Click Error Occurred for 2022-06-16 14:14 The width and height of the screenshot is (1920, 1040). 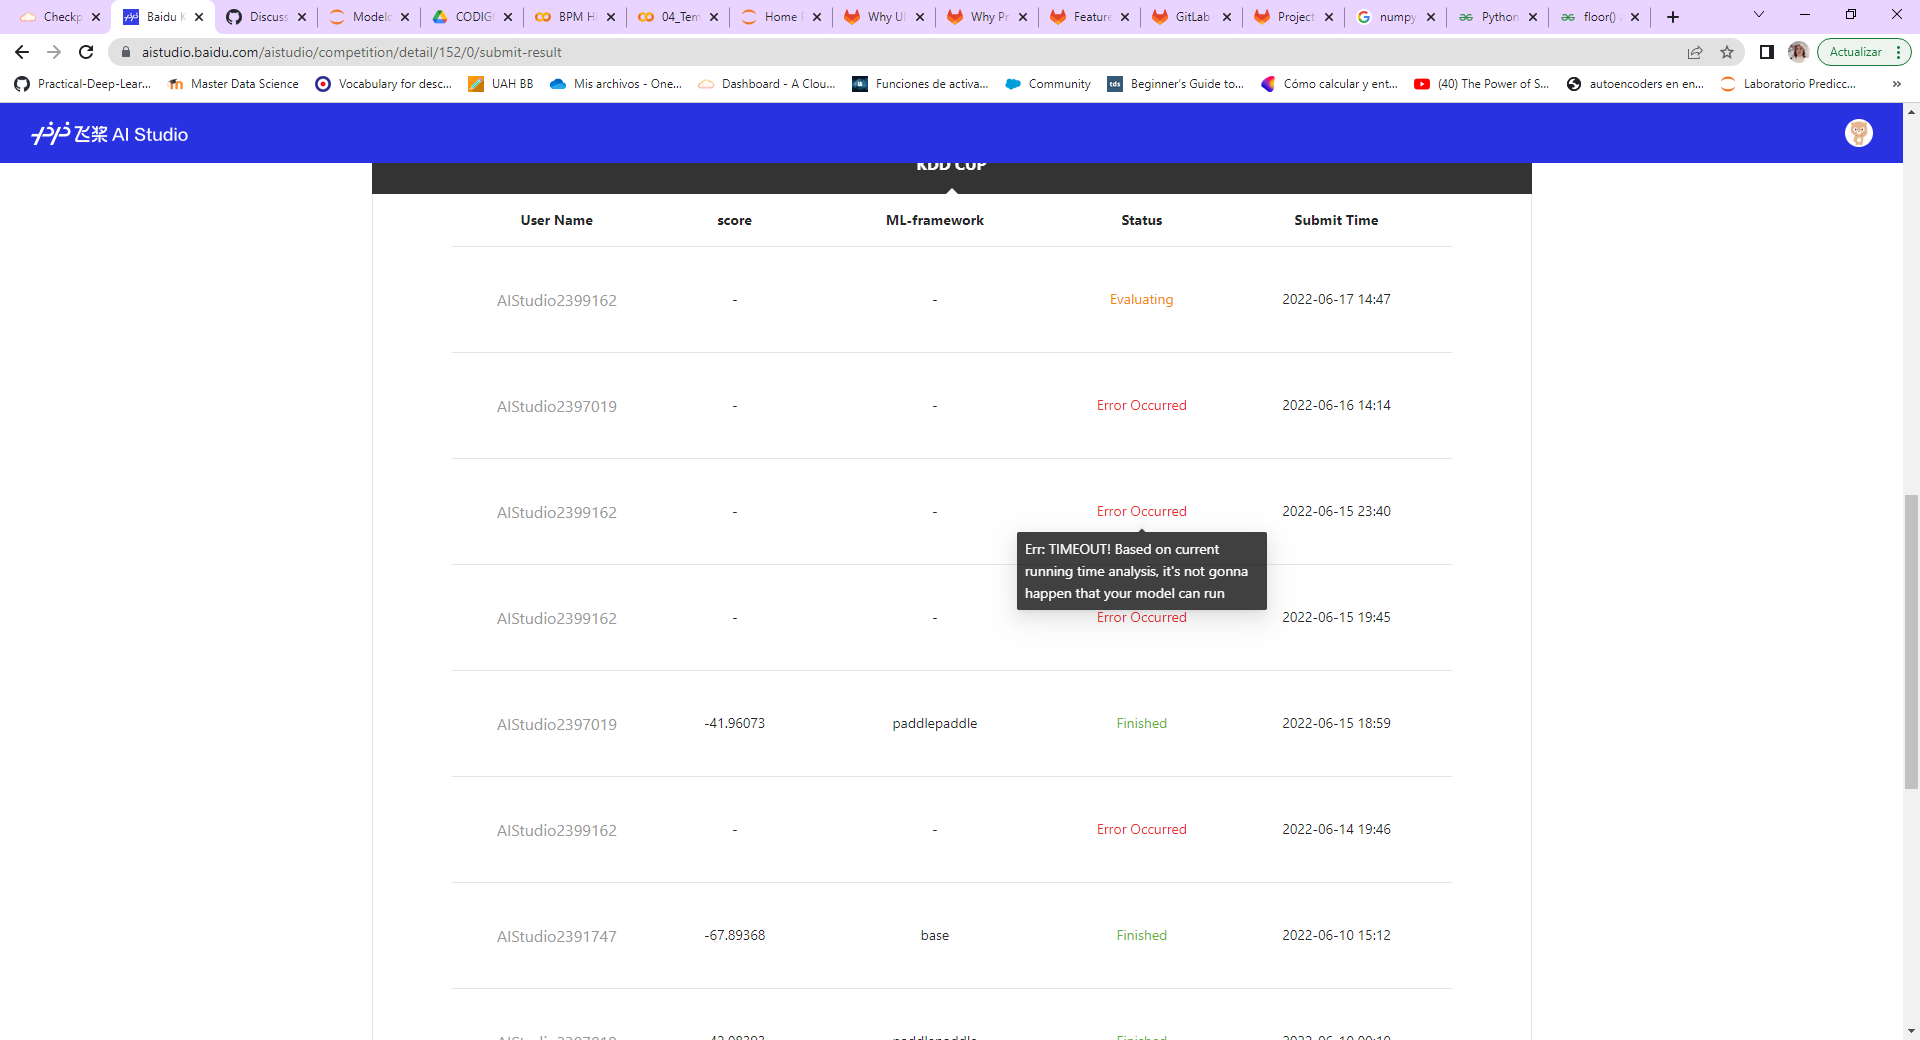1141,405
